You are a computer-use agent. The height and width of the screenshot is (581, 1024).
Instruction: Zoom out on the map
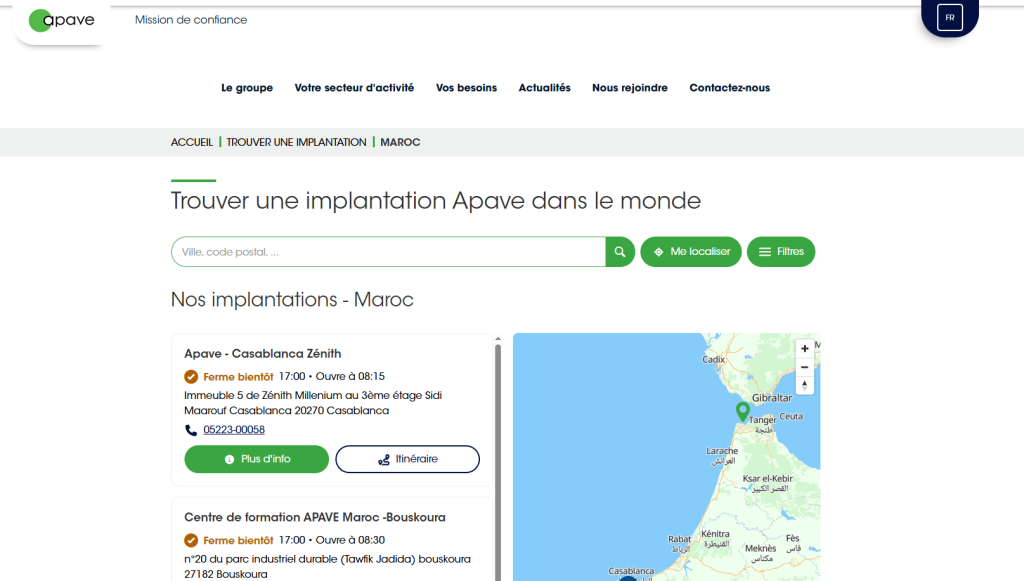point(804,367)
